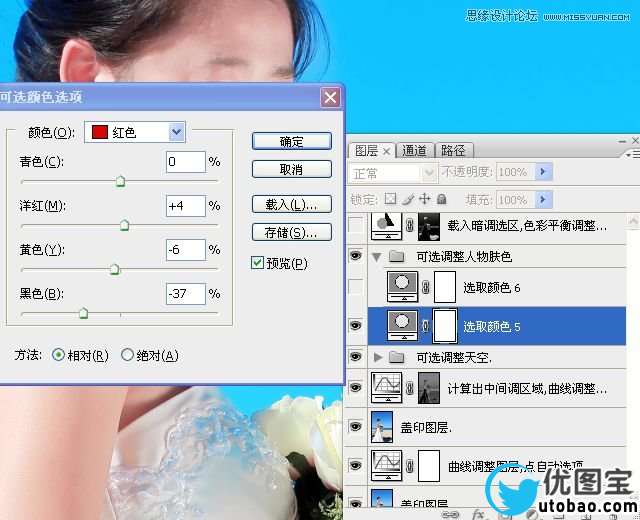Click the lock all padlock icon
Screen dimensions: 640x520
tap(441, 199)
